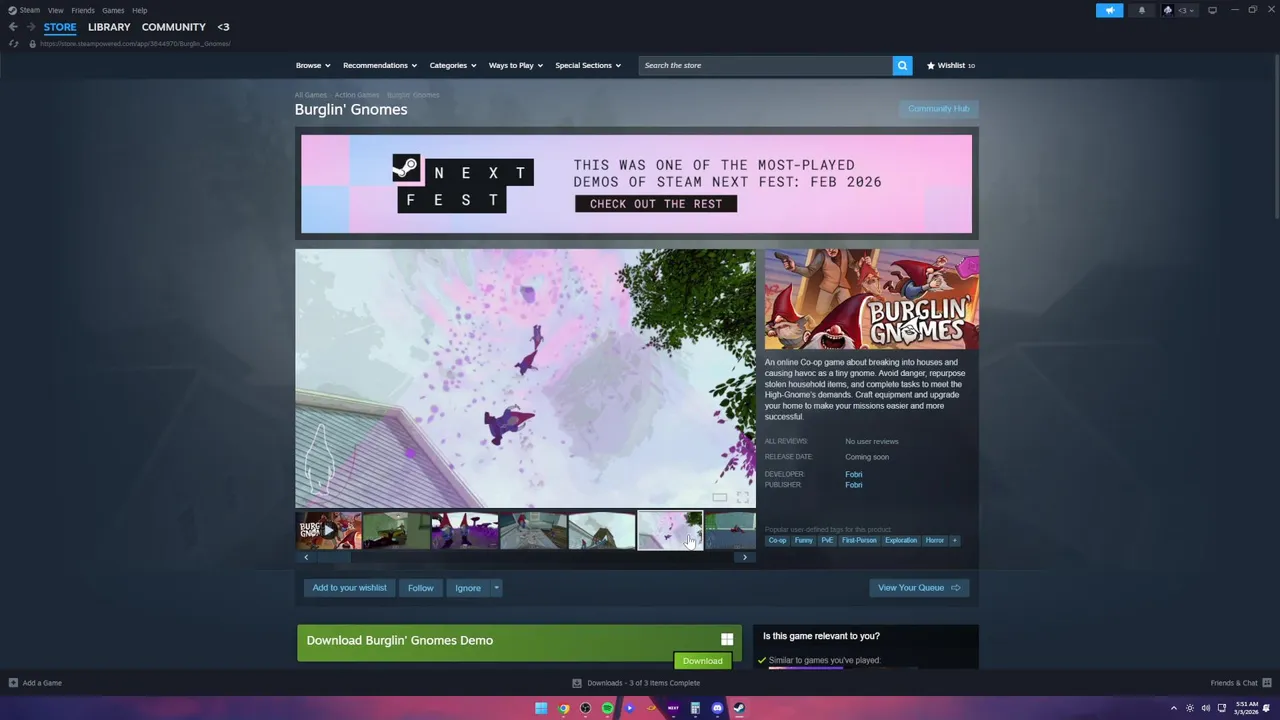
Task: Open the Fobri developer link
Action: click(x=853, y=474)
